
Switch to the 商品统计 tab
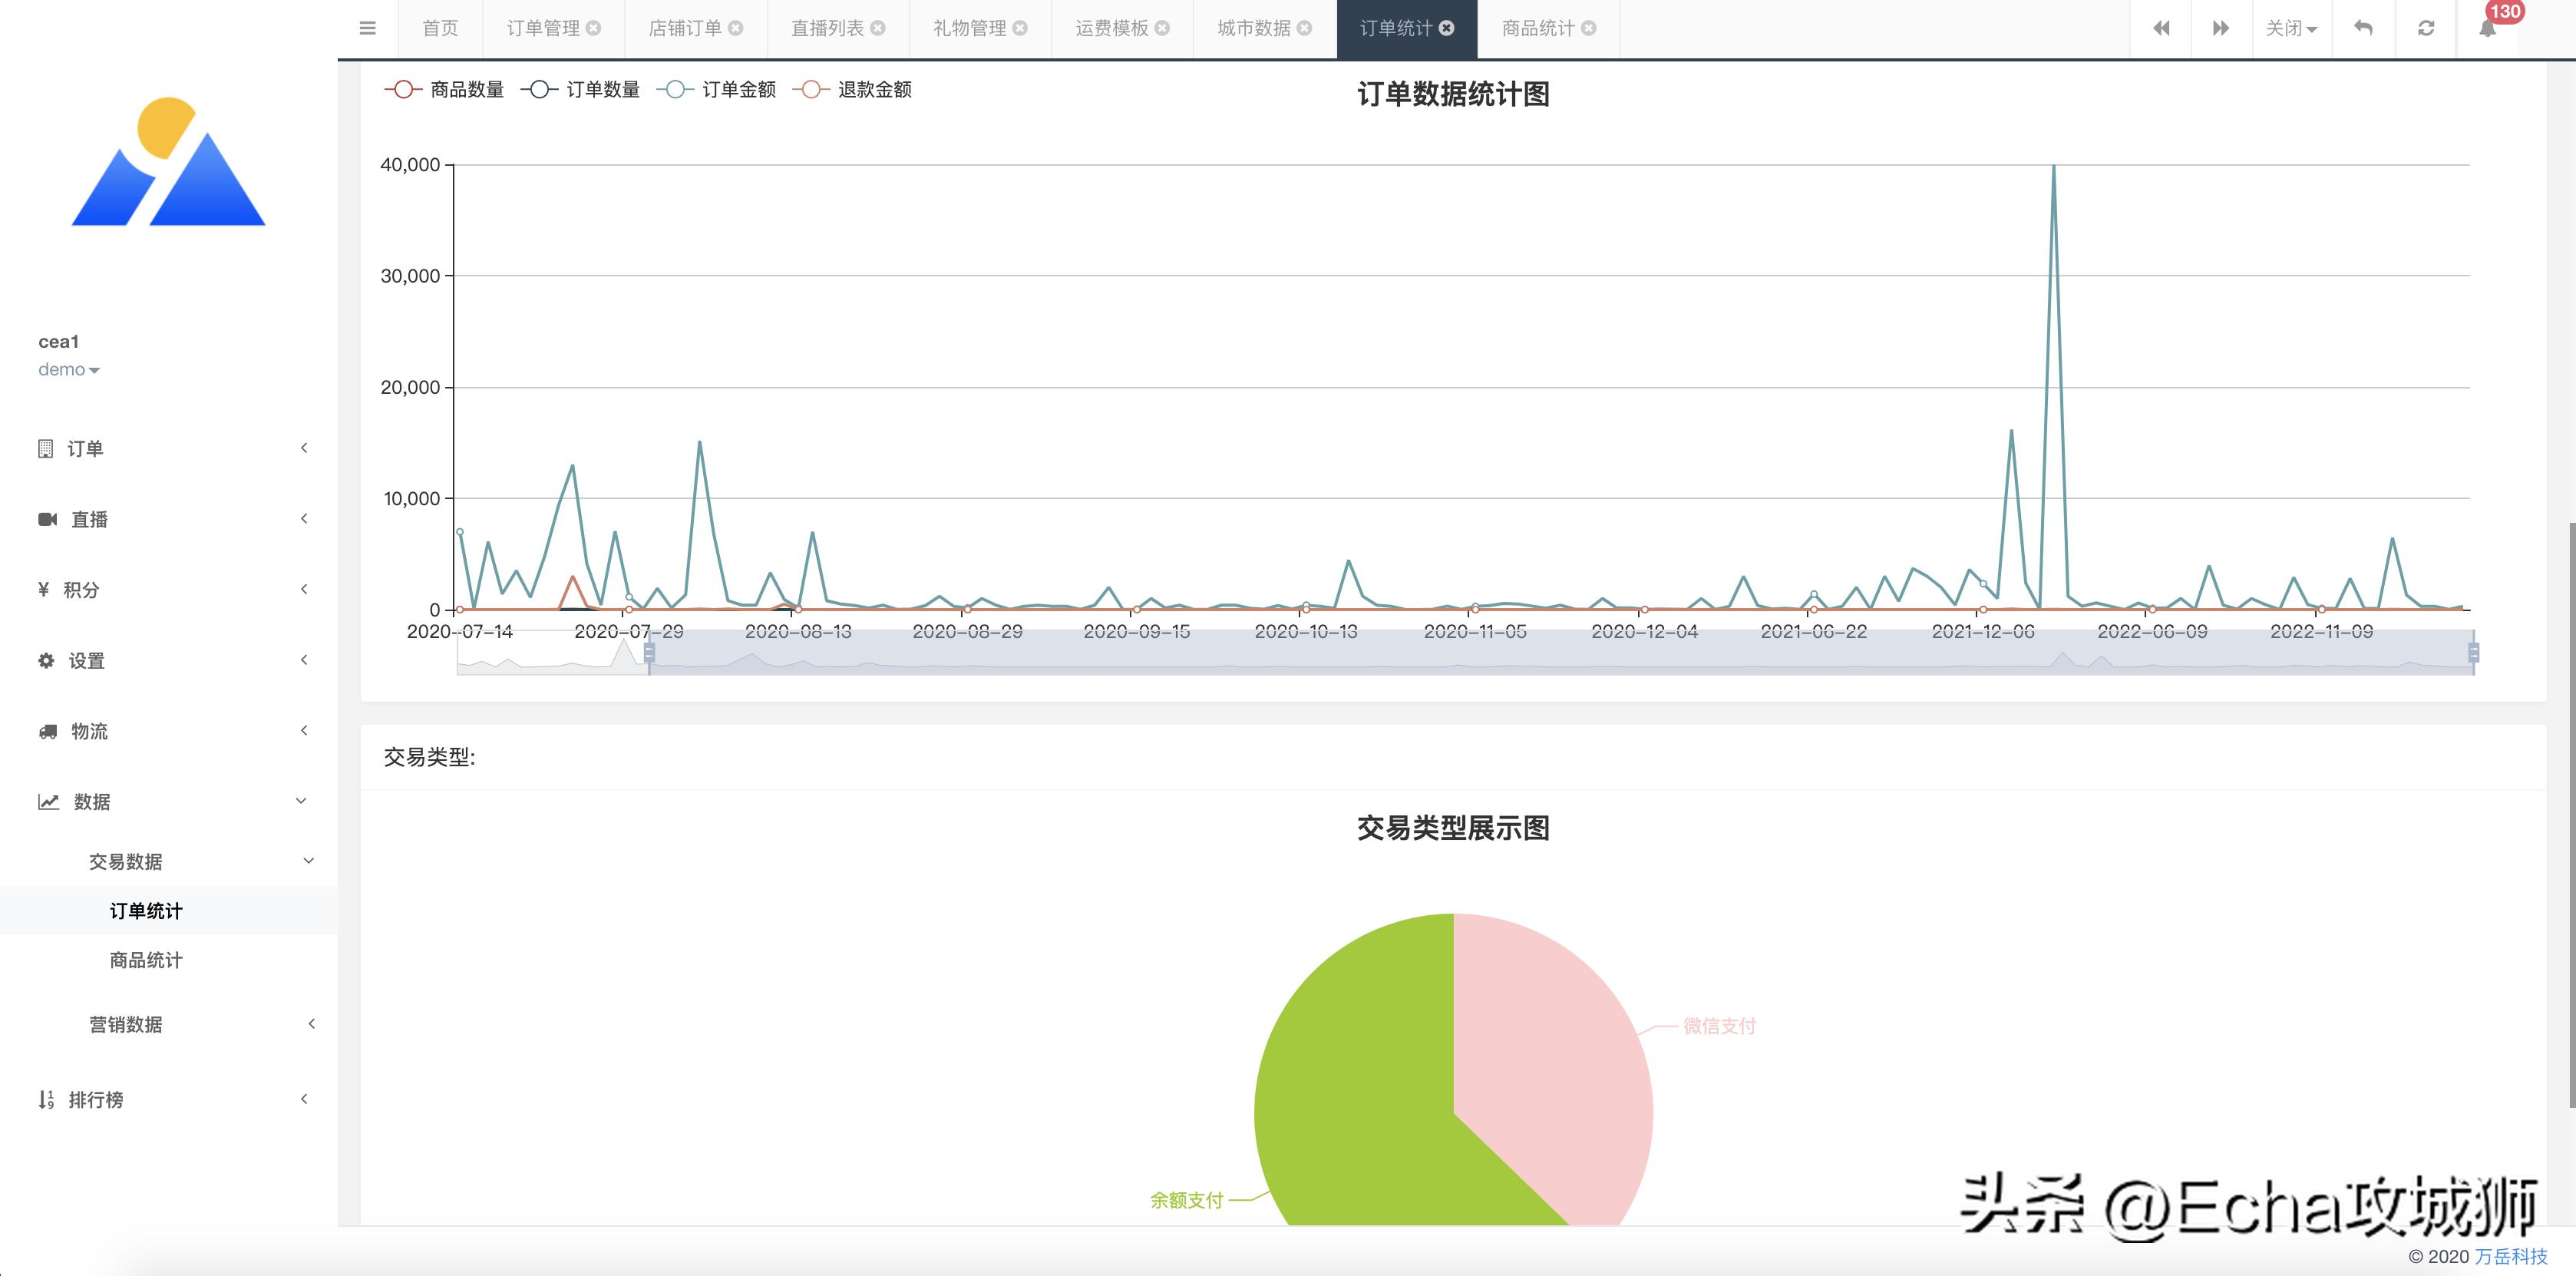point(1538,28)
